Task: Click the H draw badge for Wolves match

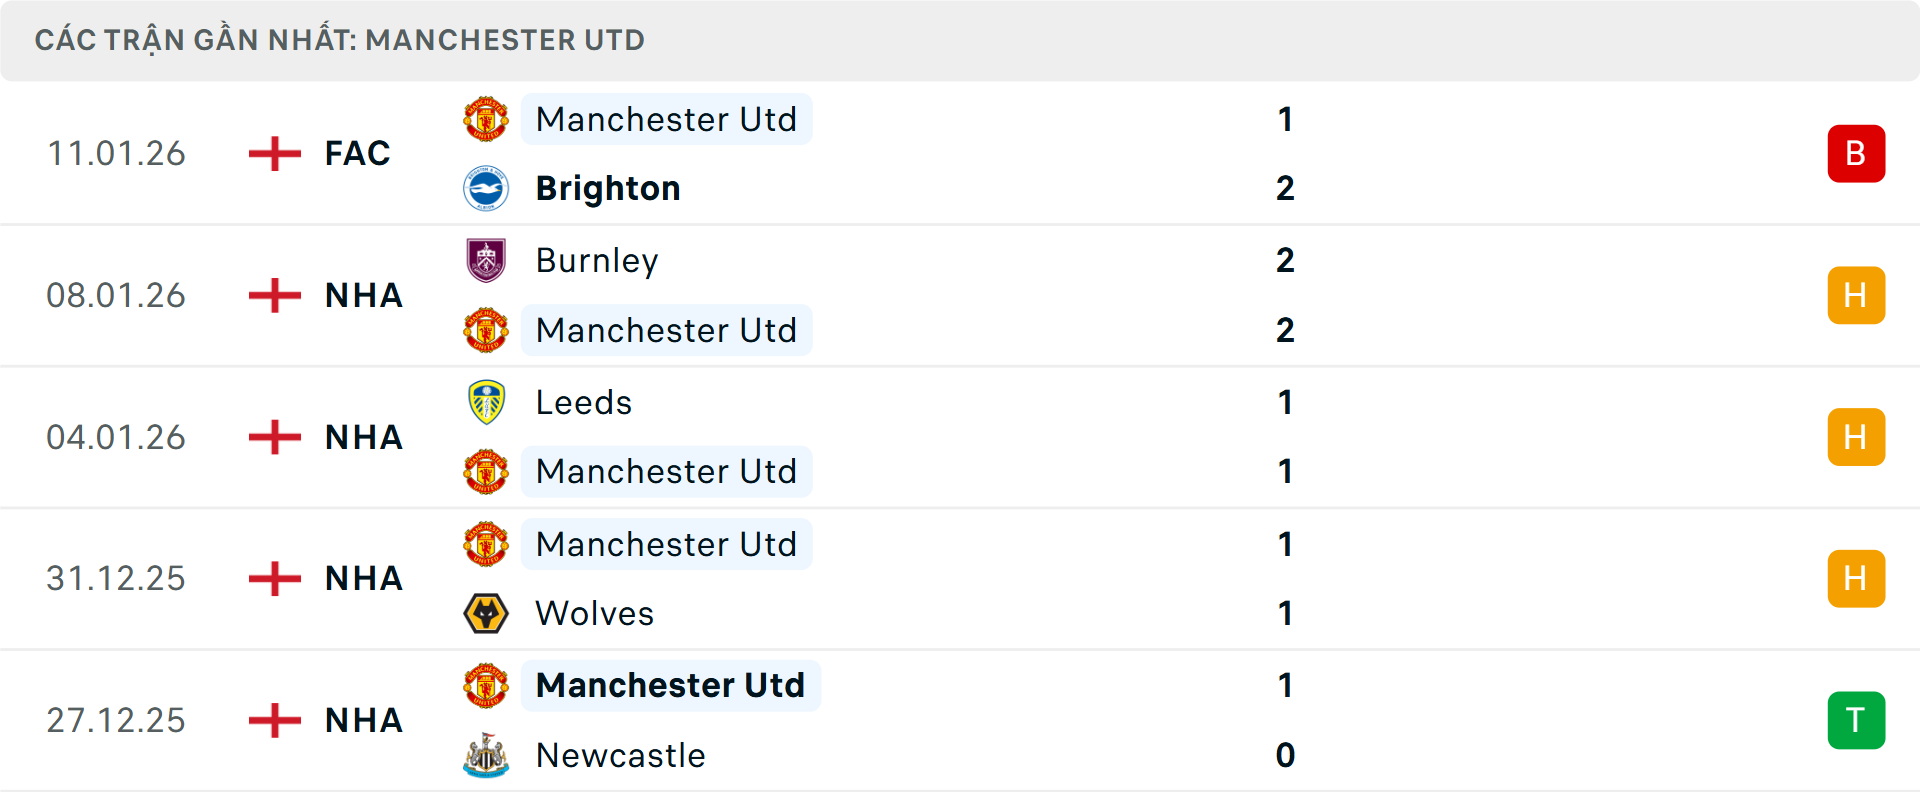Action: click(1856, 578)
